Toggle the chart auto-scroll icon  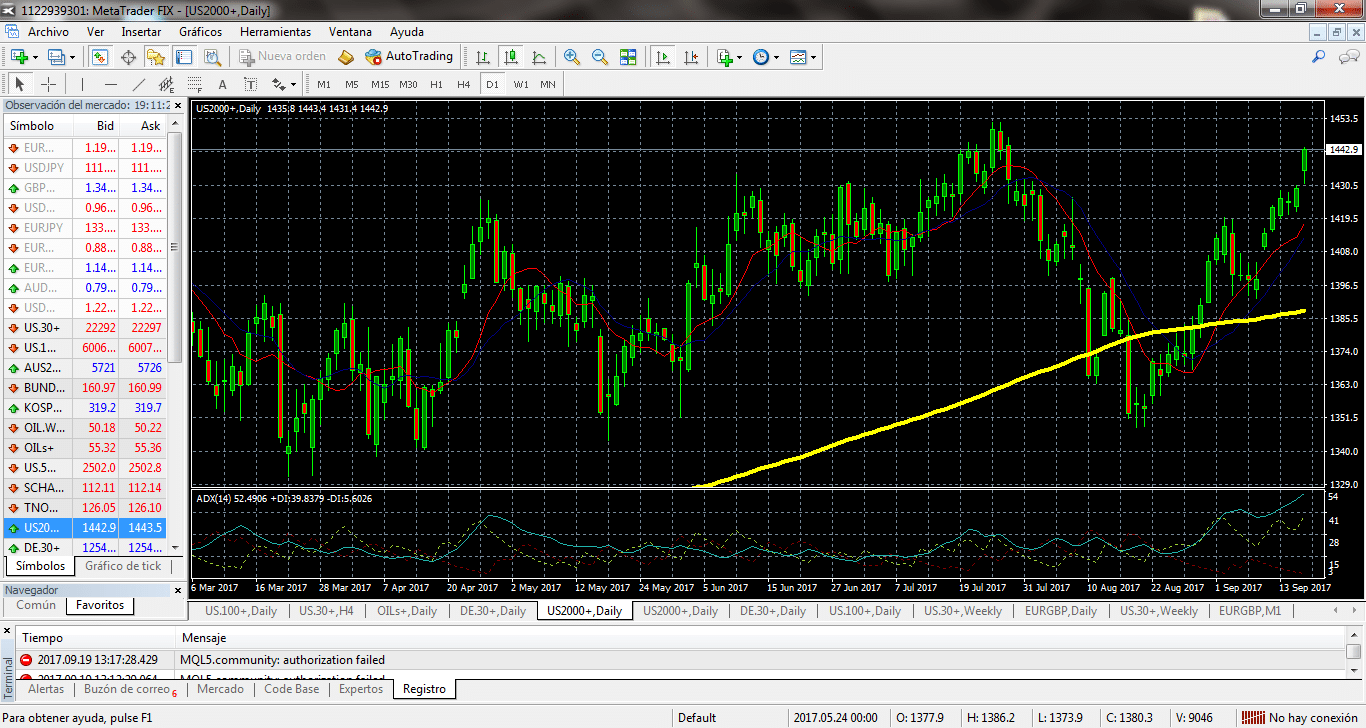[662, 57]
